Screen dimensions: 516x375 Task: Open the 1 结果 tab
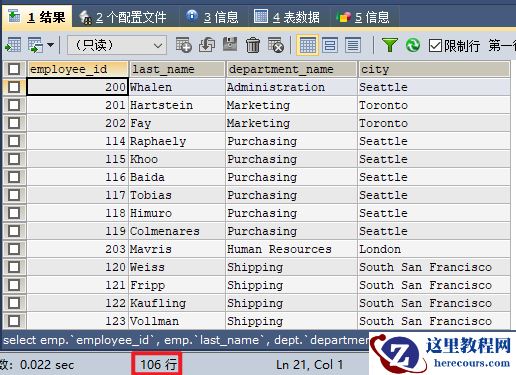pos(37,17)
